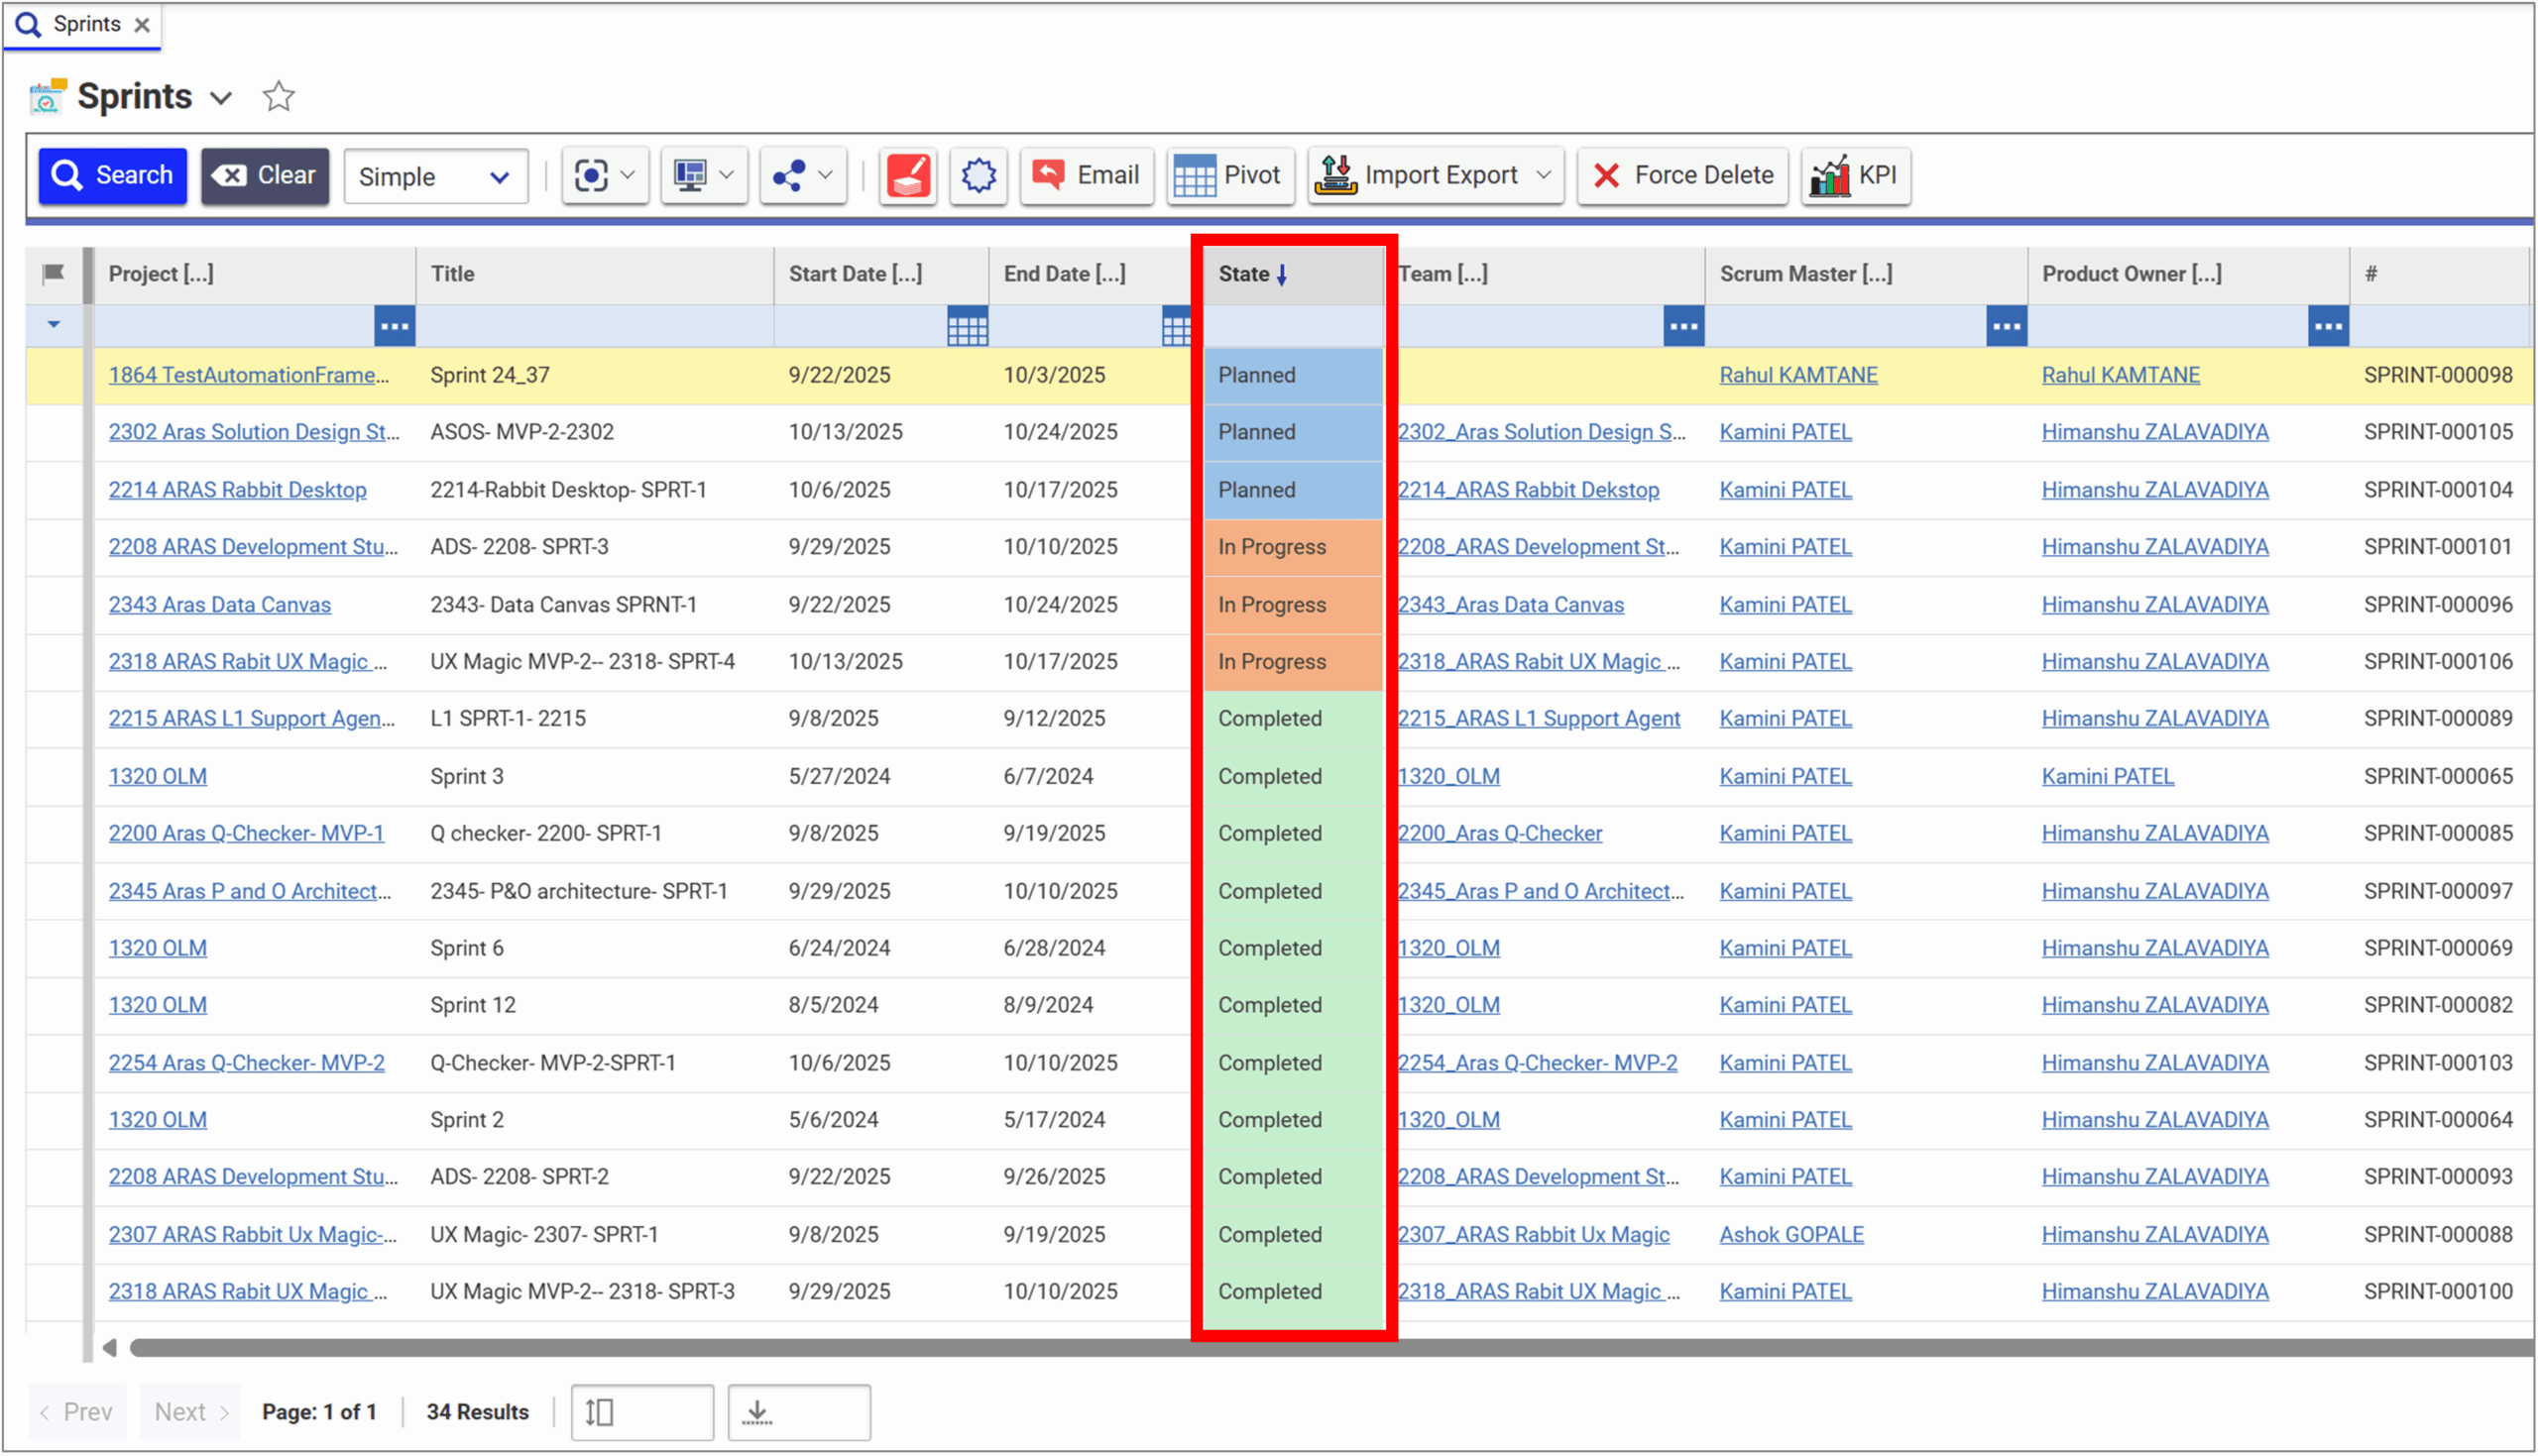Run the Search button

[113, 176]
